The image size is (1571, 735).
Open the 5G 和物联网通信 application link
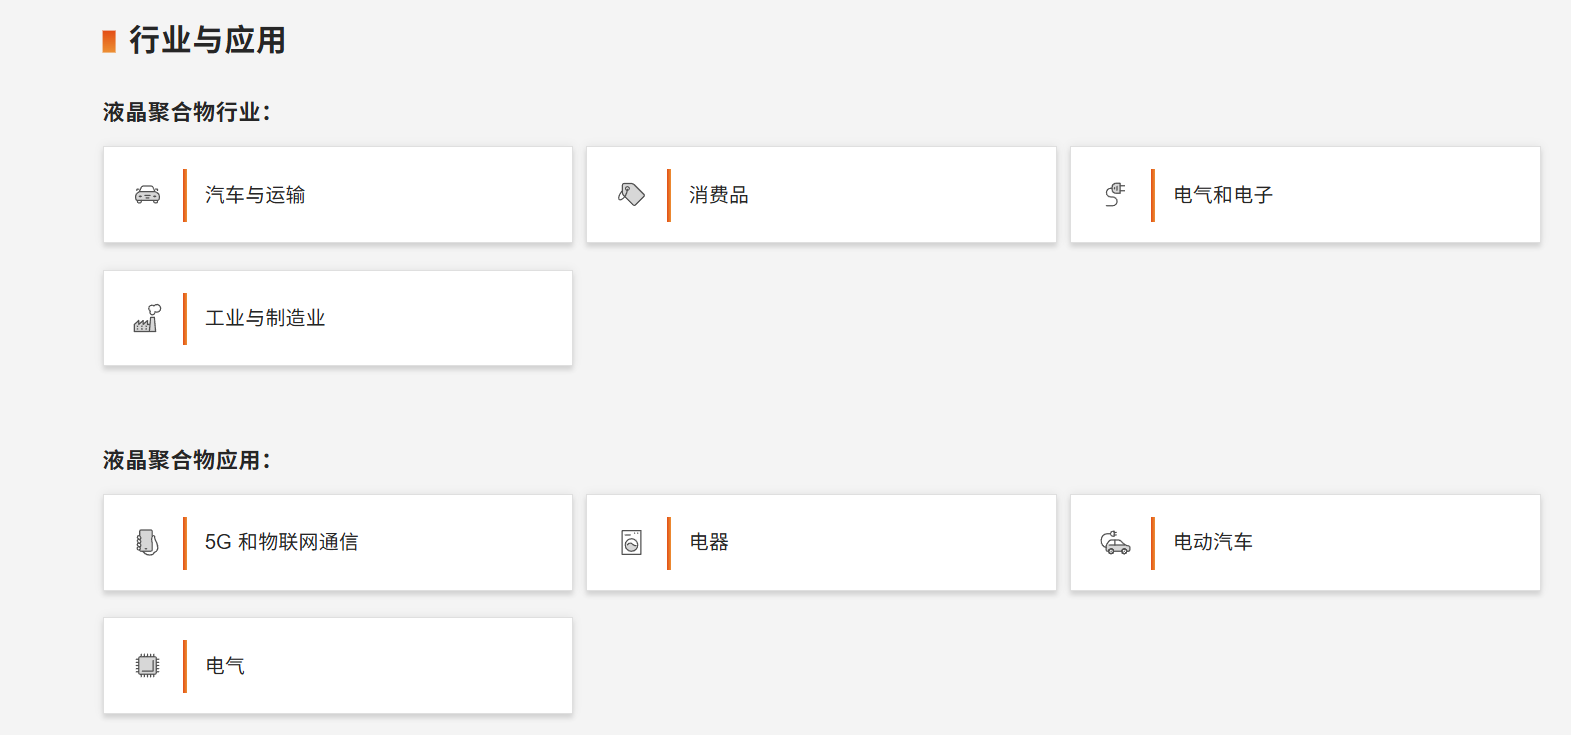point(281,542)
